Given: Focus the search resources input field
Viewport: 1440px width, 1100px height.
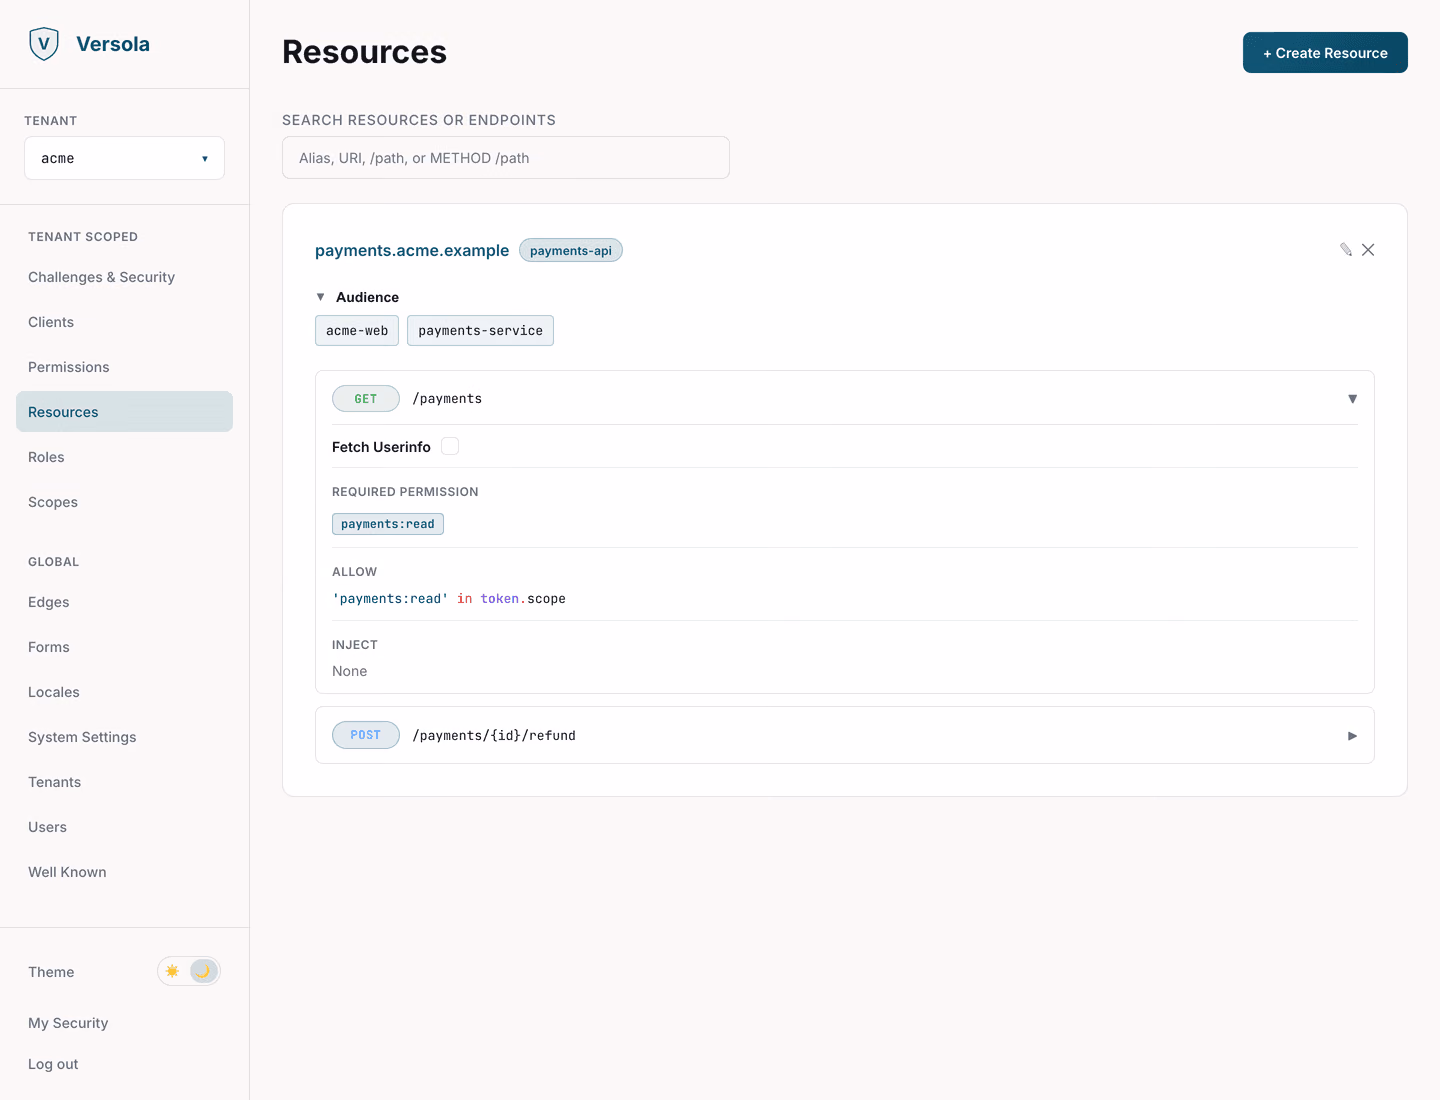Looking at the screenshot, I should click(x=506, y=158).
